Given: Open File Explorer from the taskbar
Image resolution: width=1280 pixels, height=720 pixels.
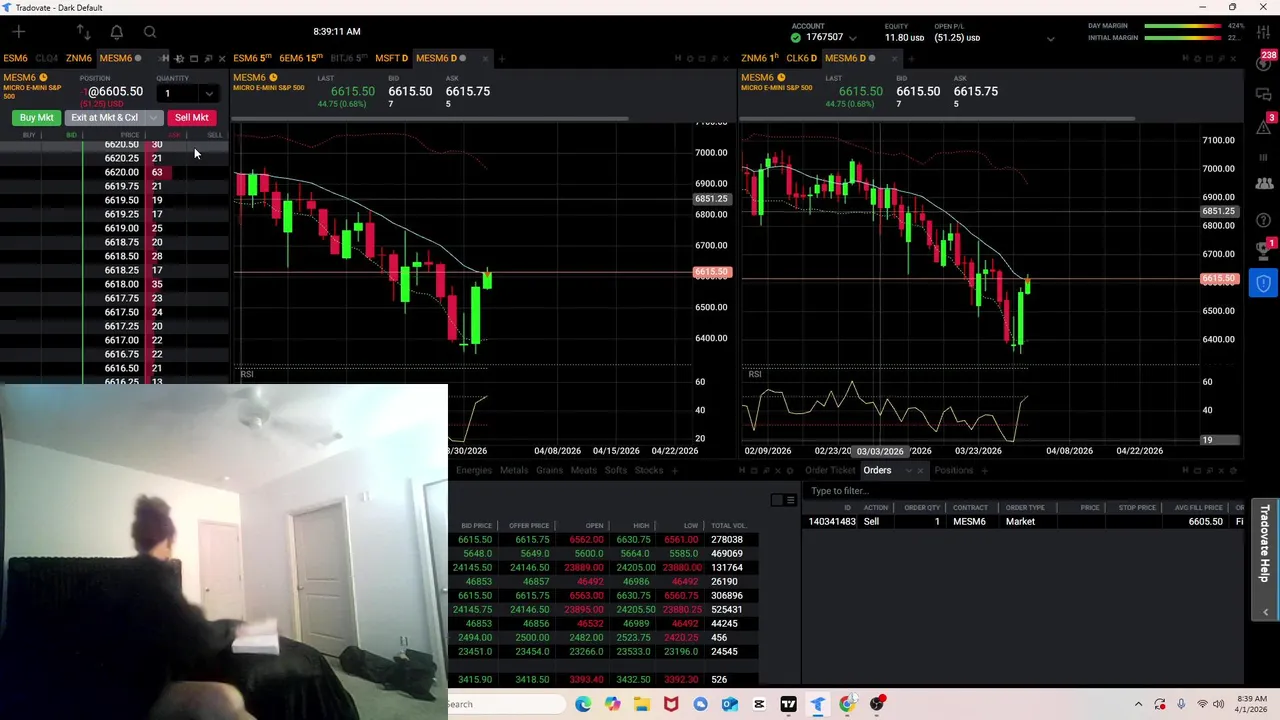Looking at the screenshot, I should tap(641, 704).
